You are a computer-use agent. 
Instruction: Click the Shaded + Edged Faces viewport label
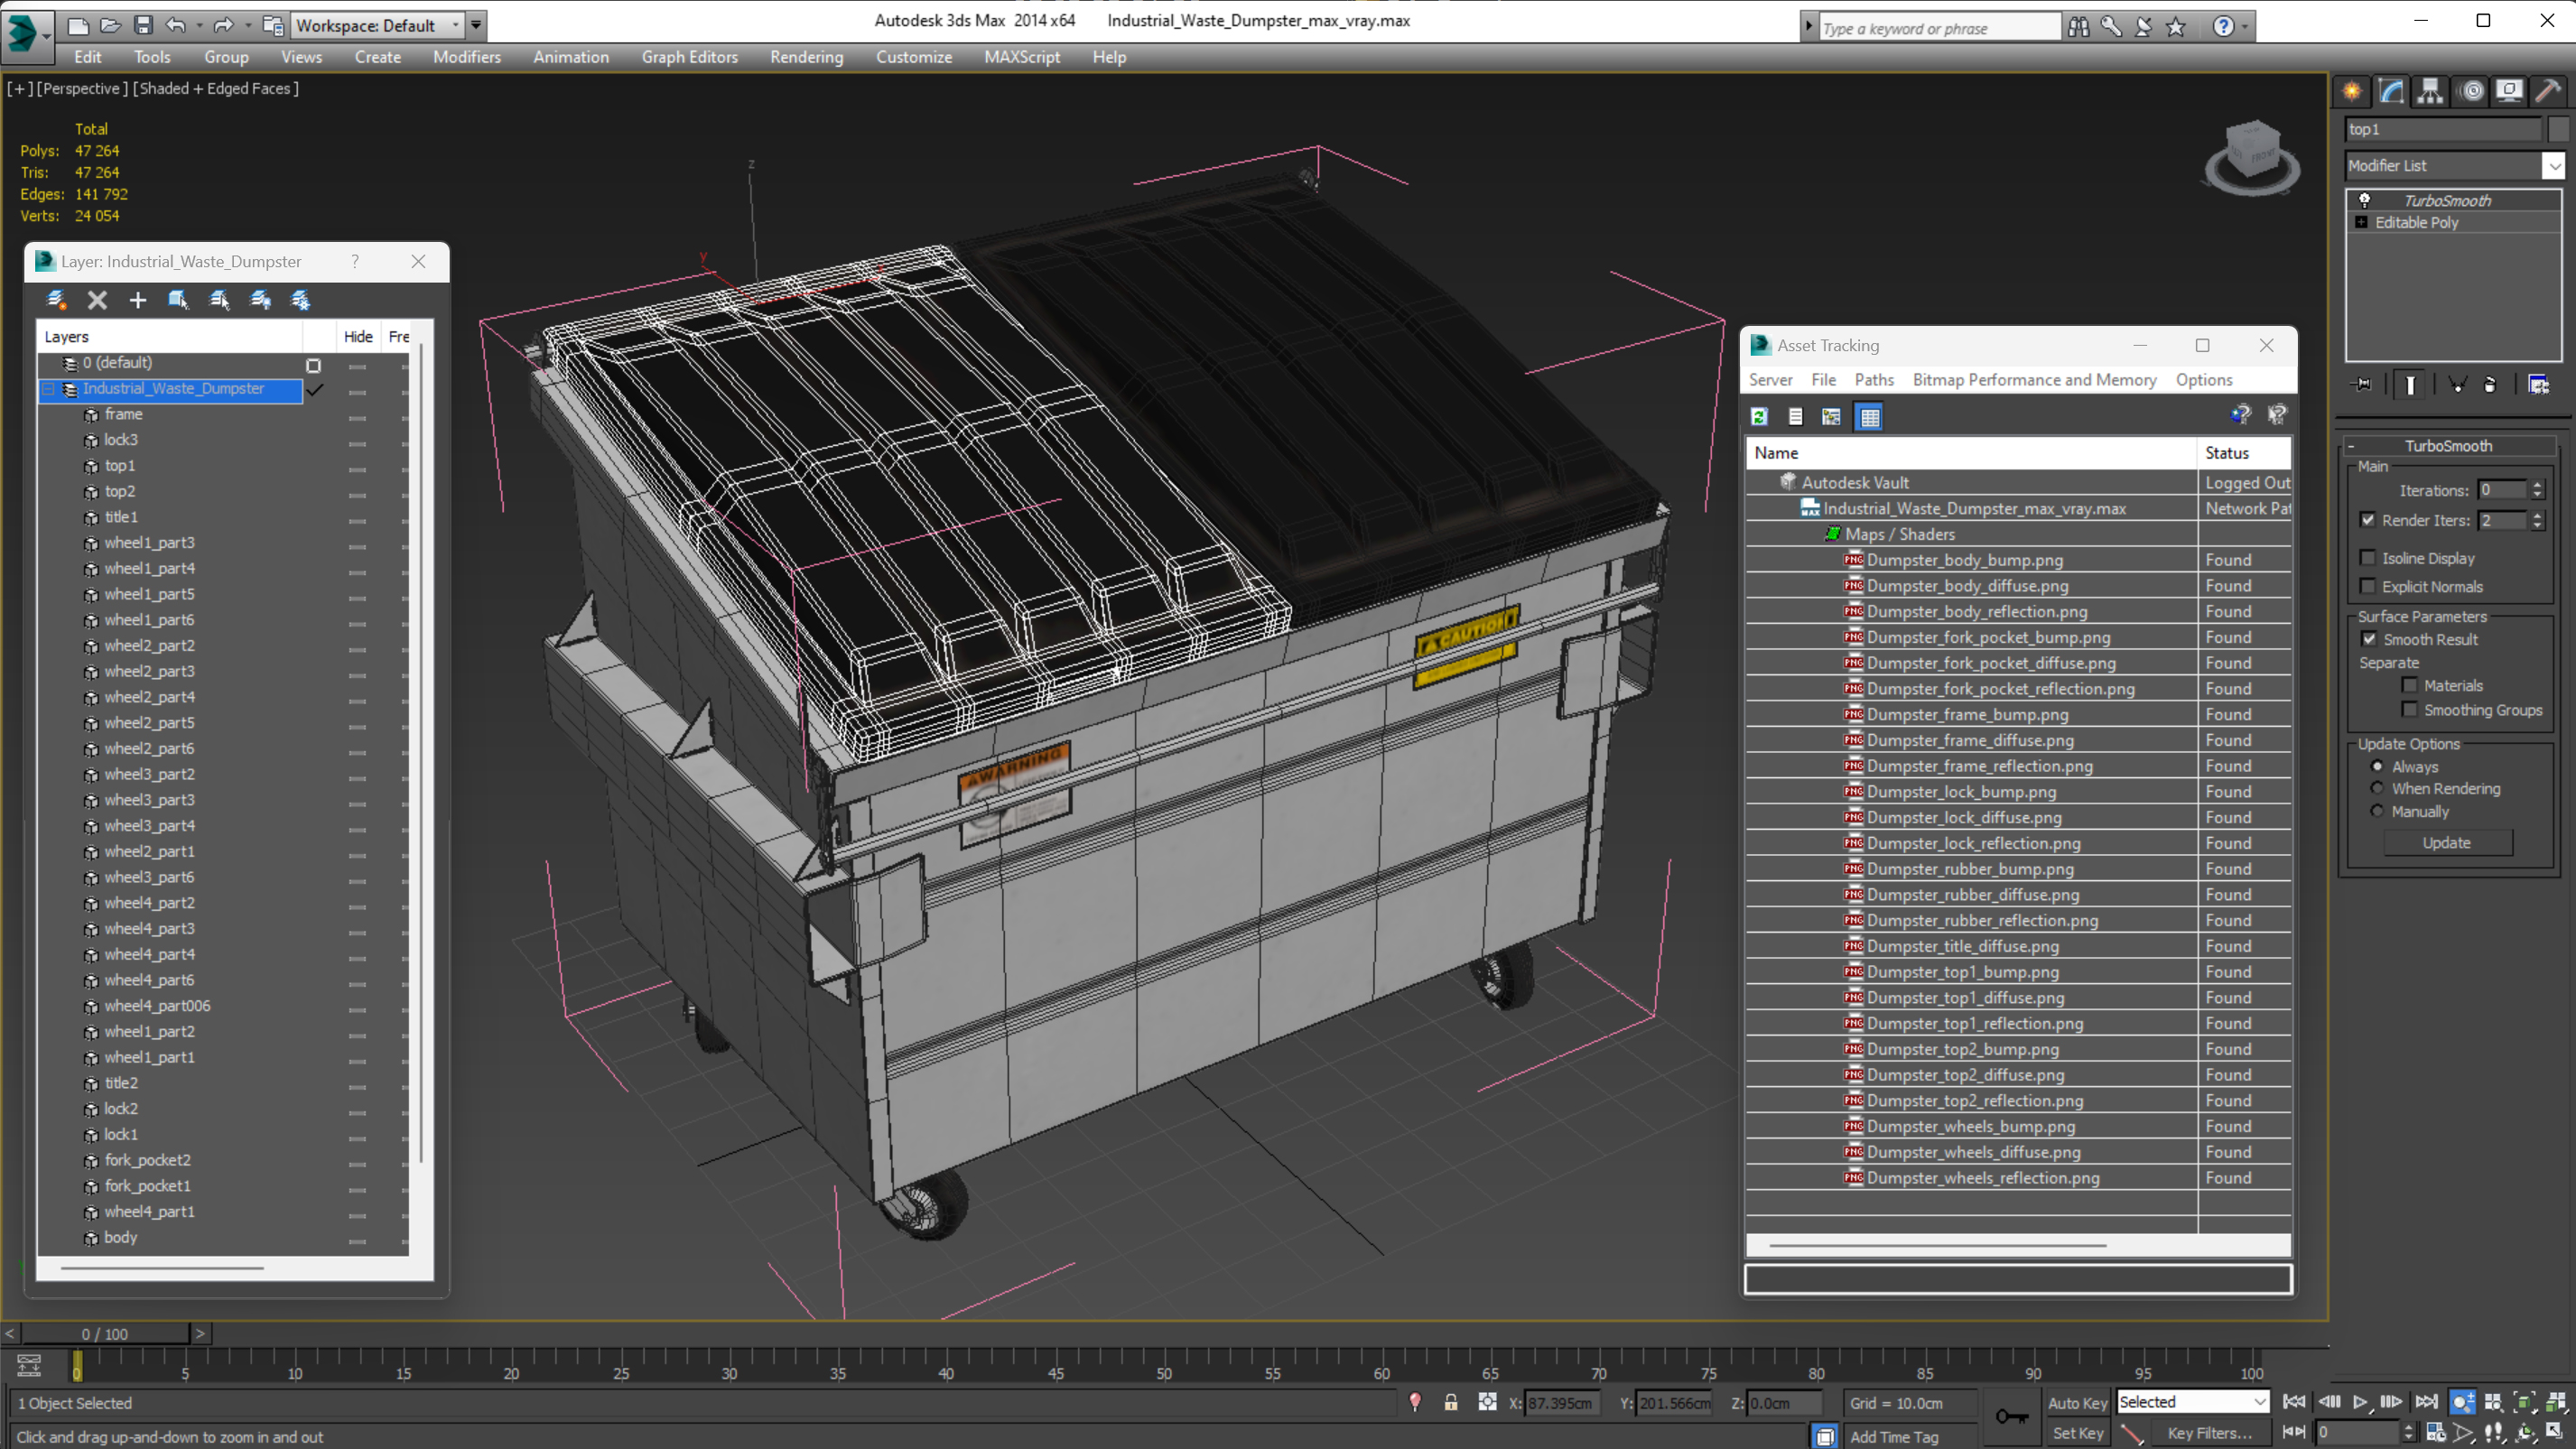pos(215,88)
